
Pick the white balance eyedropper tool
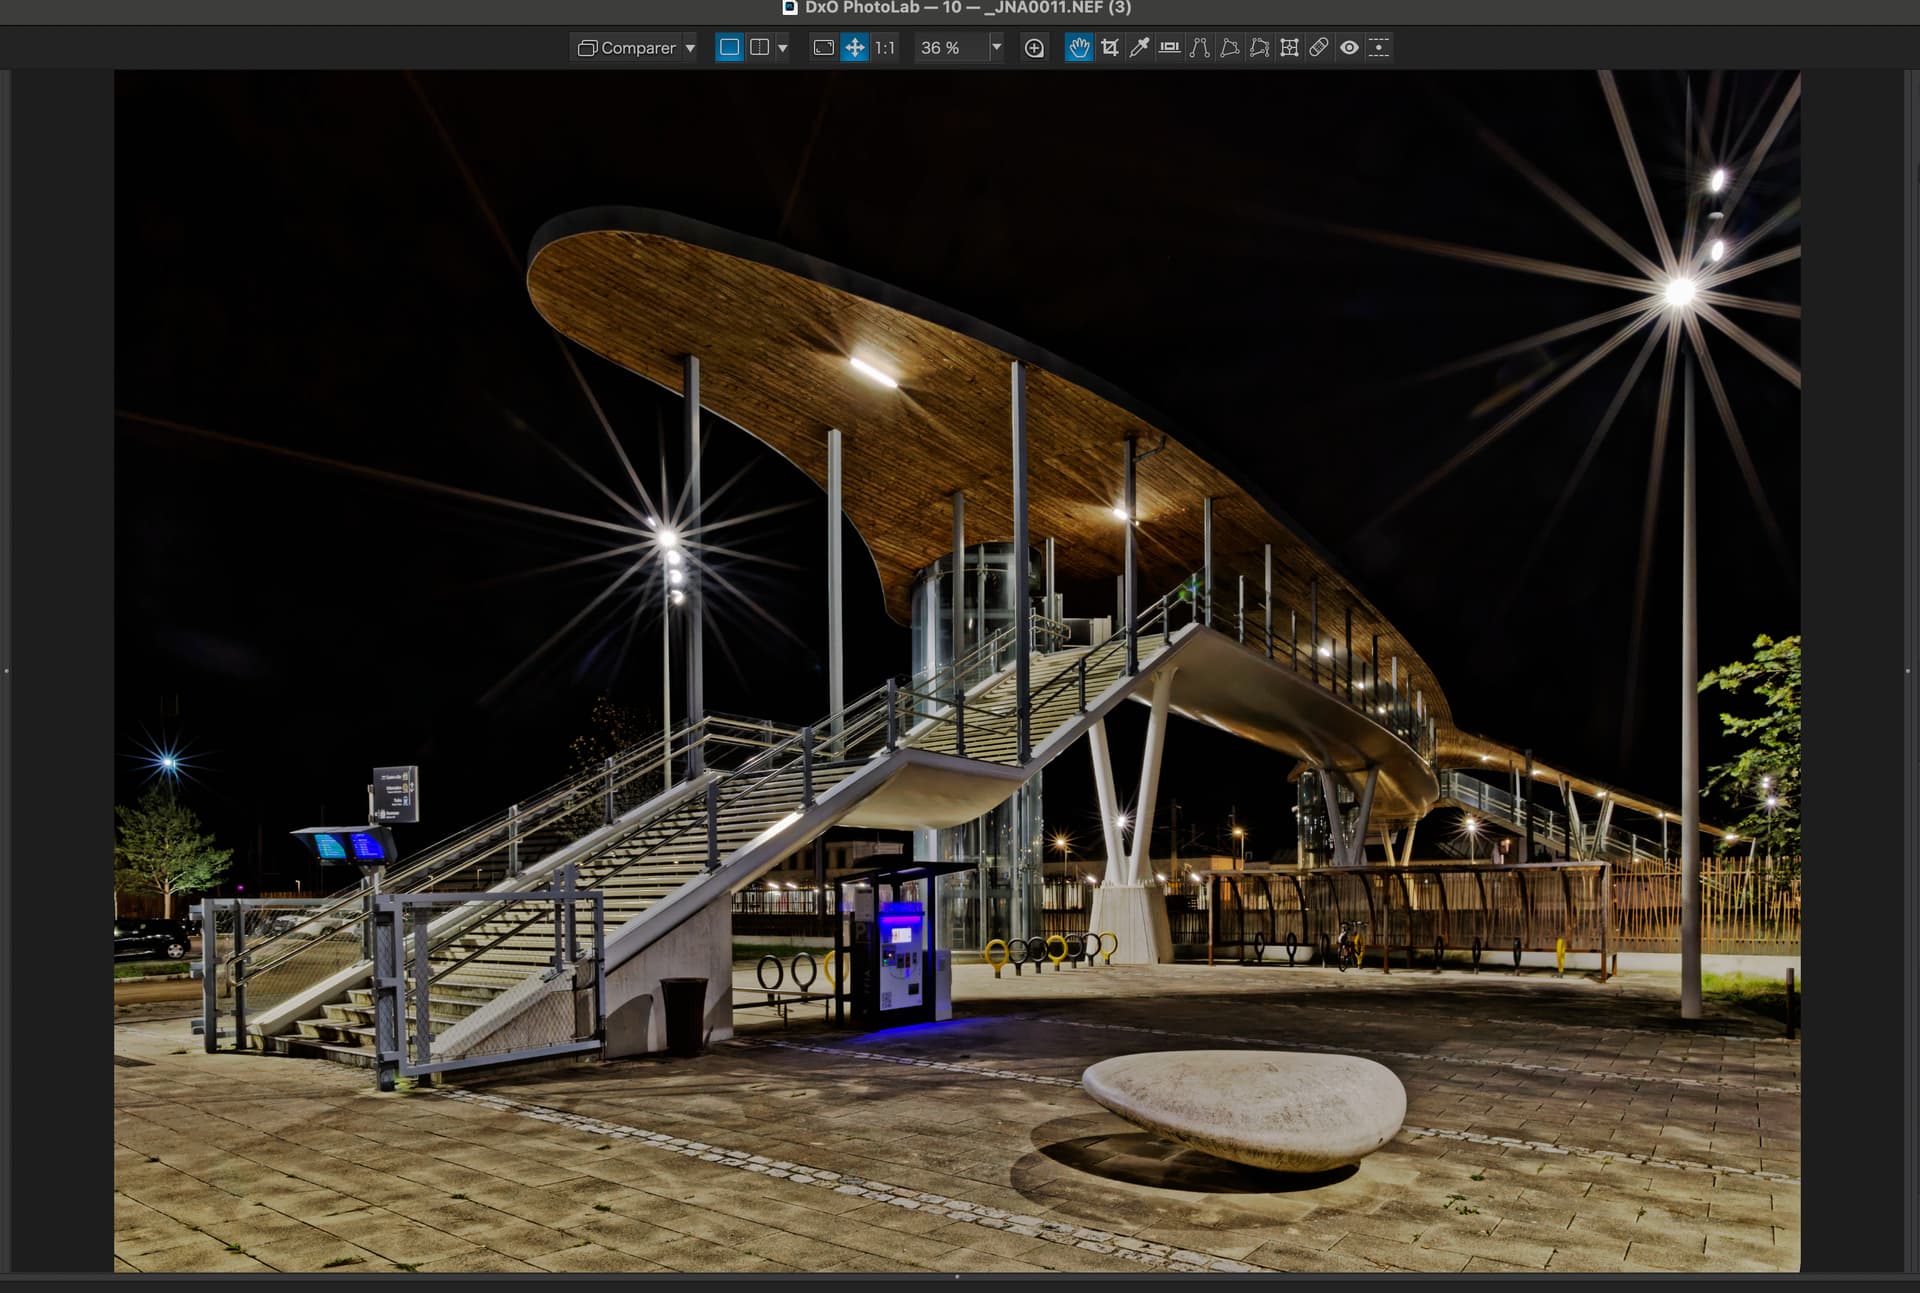pos(1139,48)
